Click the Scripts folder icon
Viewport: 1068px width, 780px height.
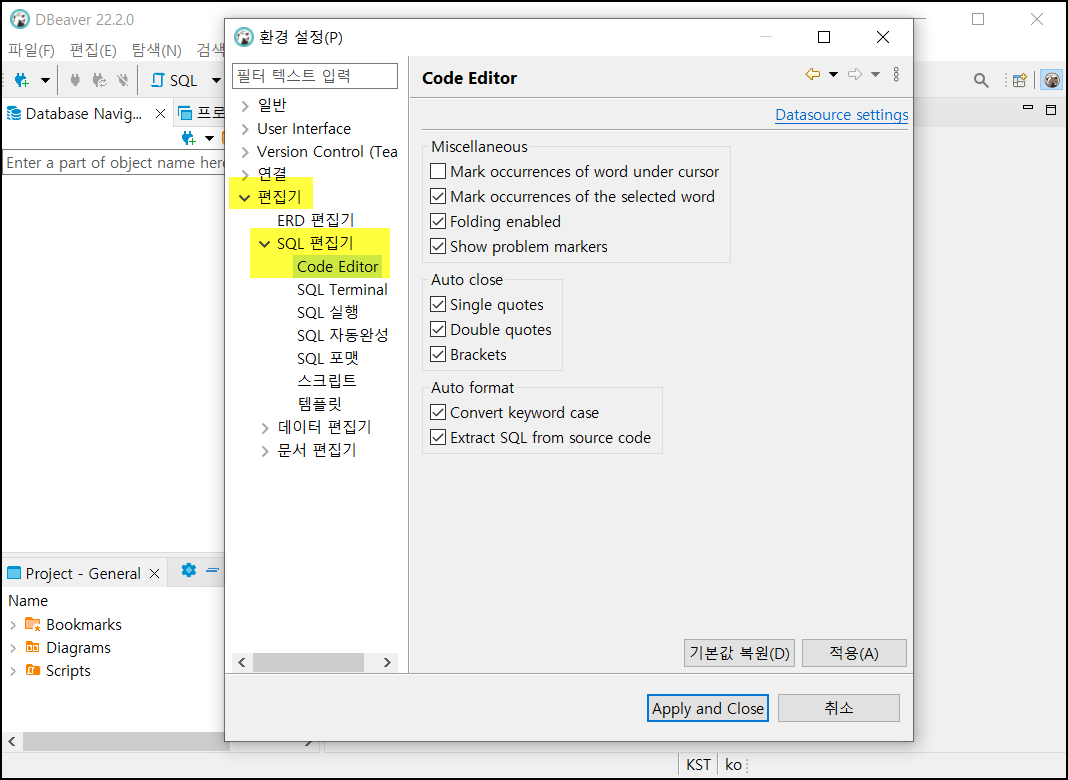[x=33, y=670]
